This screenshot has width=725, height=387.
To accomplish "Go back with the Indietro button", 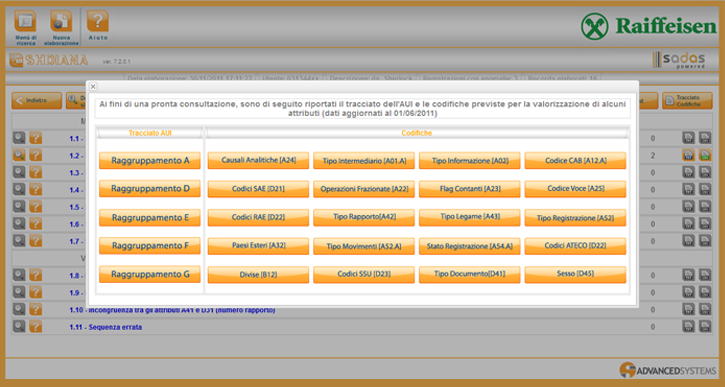I will point(37,100).
